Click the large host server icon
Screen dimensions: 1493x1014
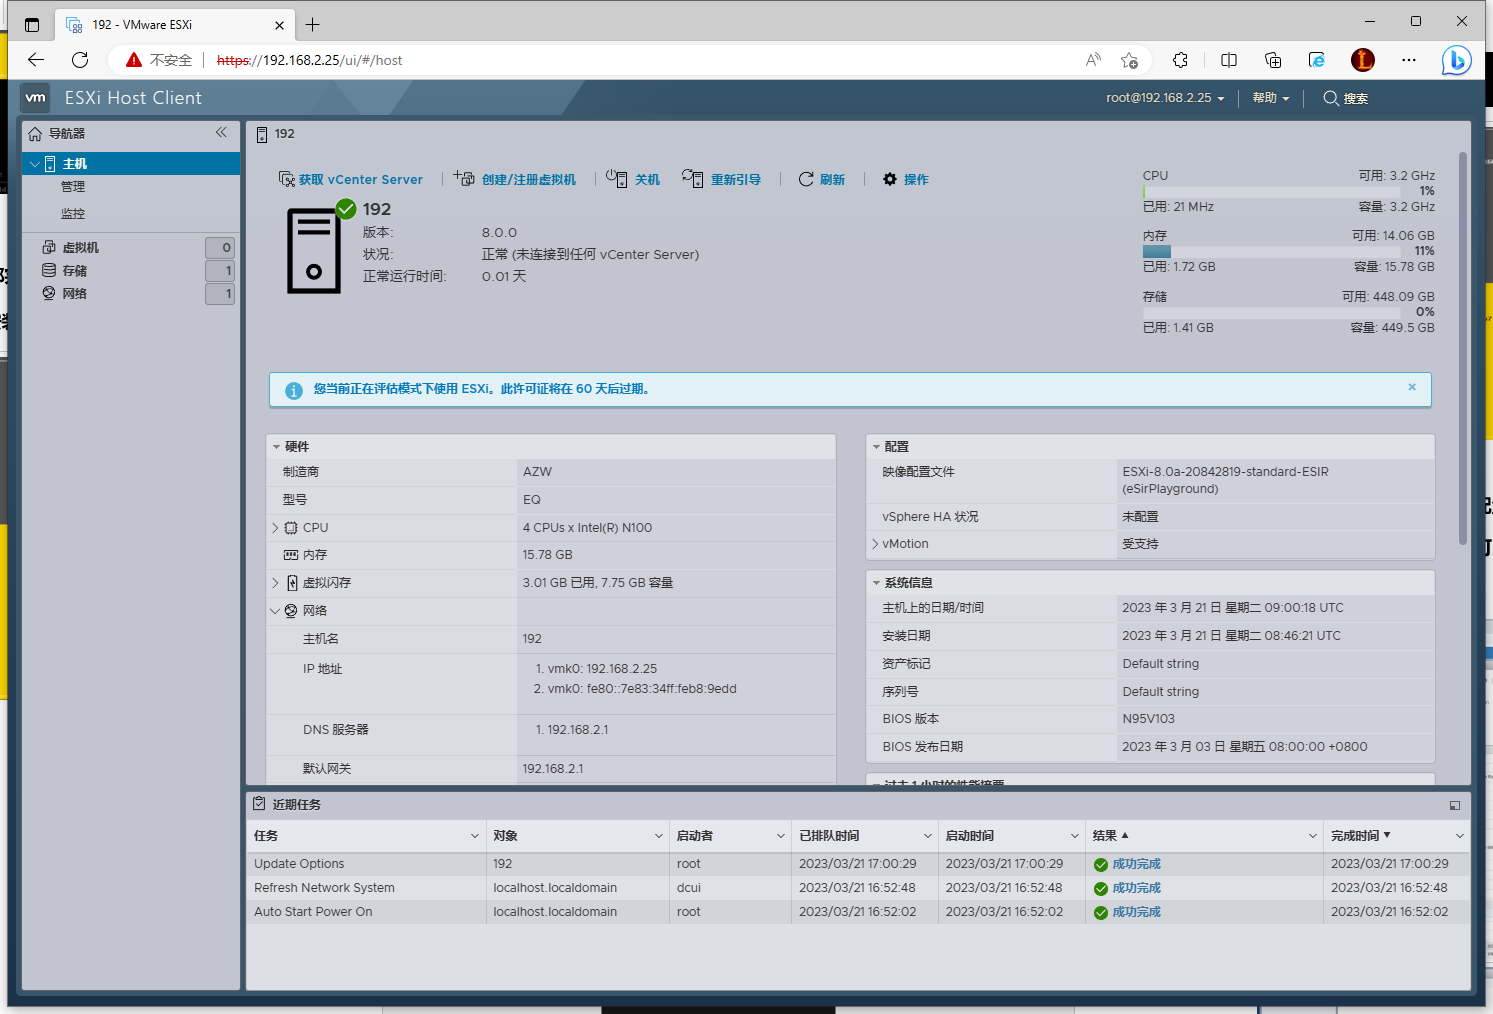pos(314,250)
